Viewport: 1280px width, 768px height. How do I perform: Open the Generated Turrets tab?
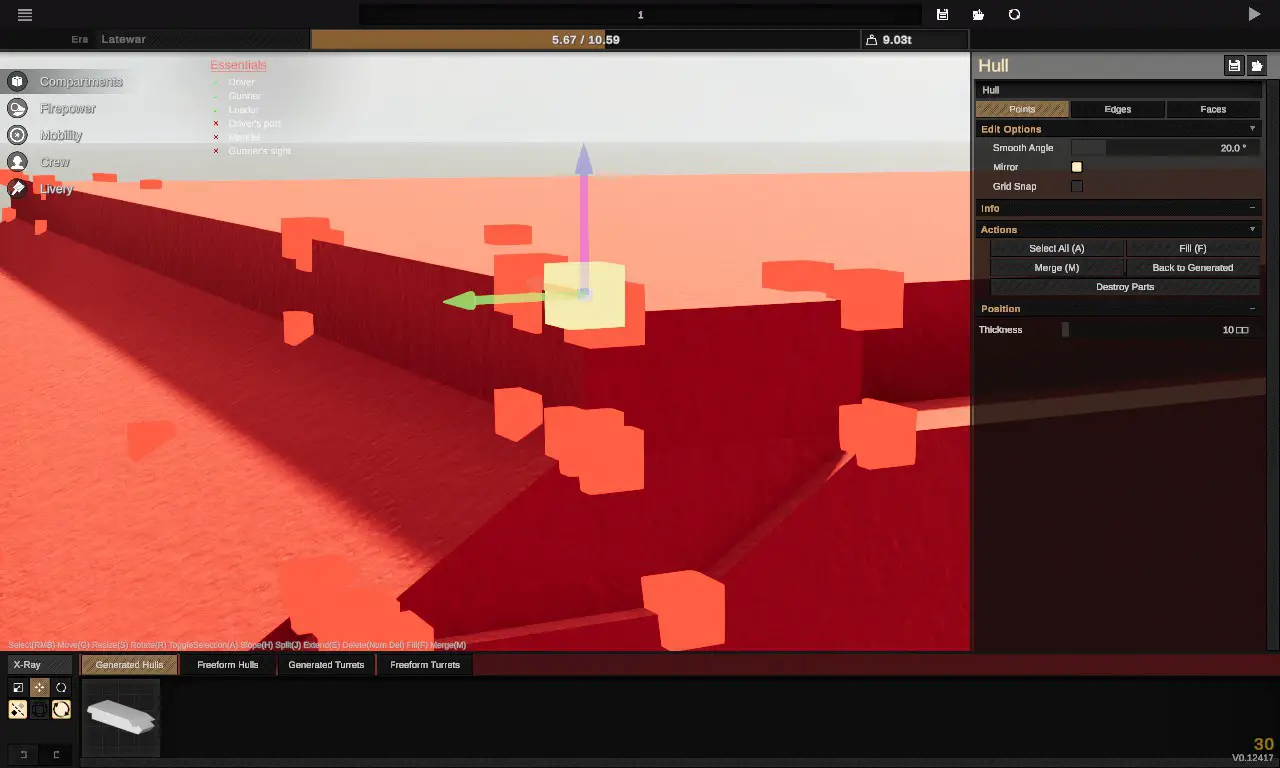(x=326, y=665)
